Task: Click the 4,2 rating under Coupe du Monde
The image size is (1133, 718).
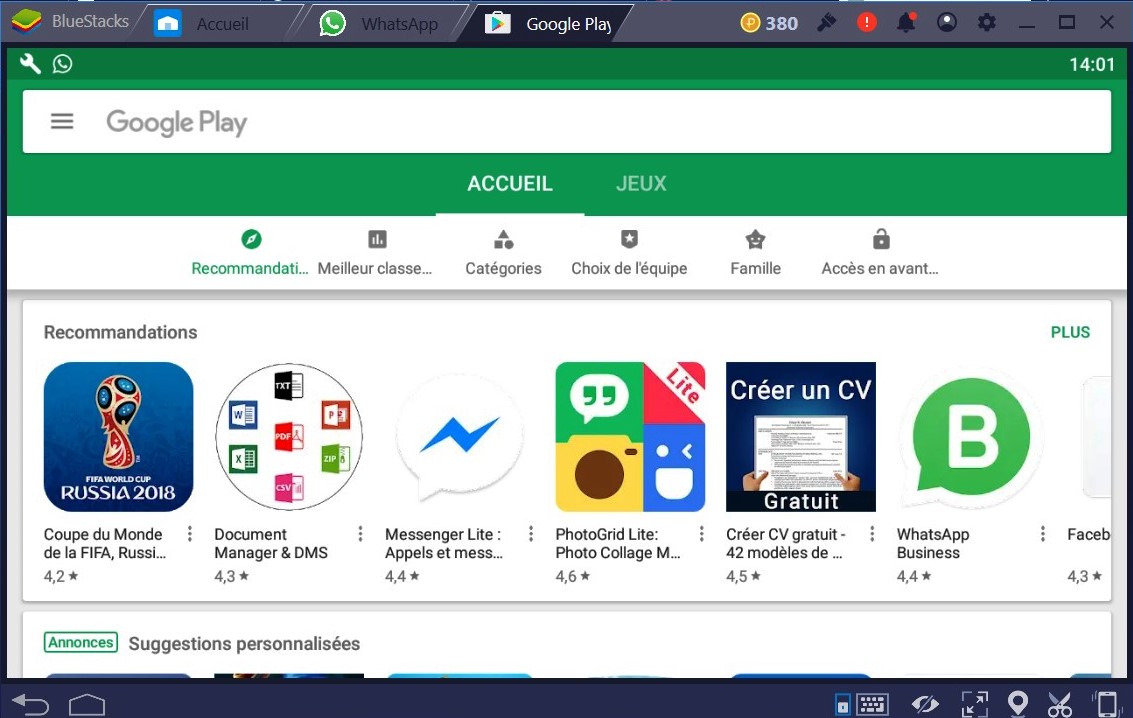Action: click(x=61, y=576)
